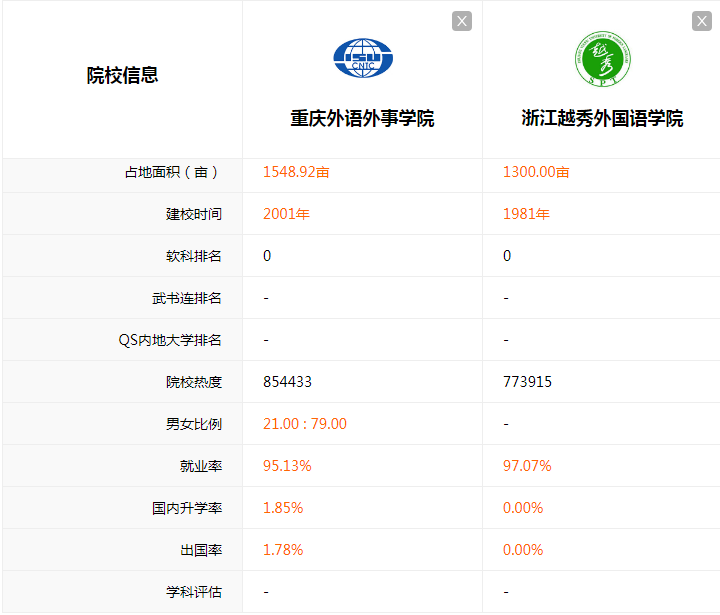Select the 出国率 row label
The height and width of the screenshot is (615, 720).
[x=201, y=550]
